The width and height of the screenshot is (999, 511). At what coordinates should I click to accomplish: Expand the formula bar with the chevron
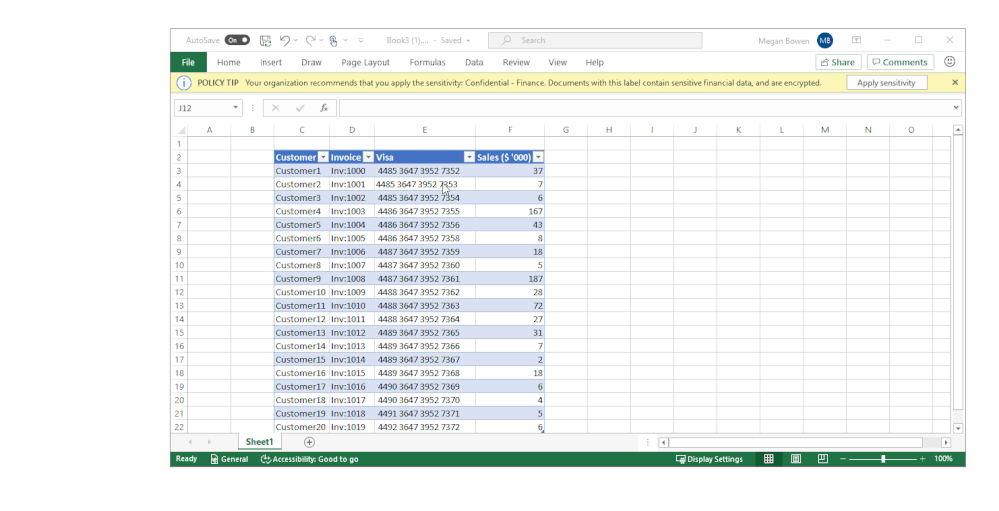point(956,108)
